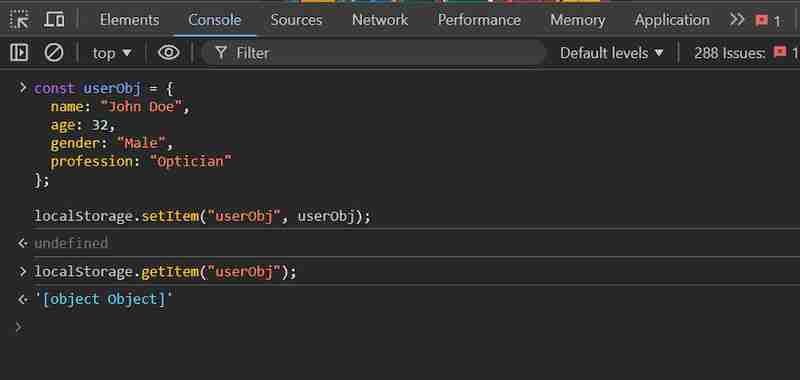Click the name: "John Doe" line
The width and height of the screenshot is (800, 380).
(120, 107)
